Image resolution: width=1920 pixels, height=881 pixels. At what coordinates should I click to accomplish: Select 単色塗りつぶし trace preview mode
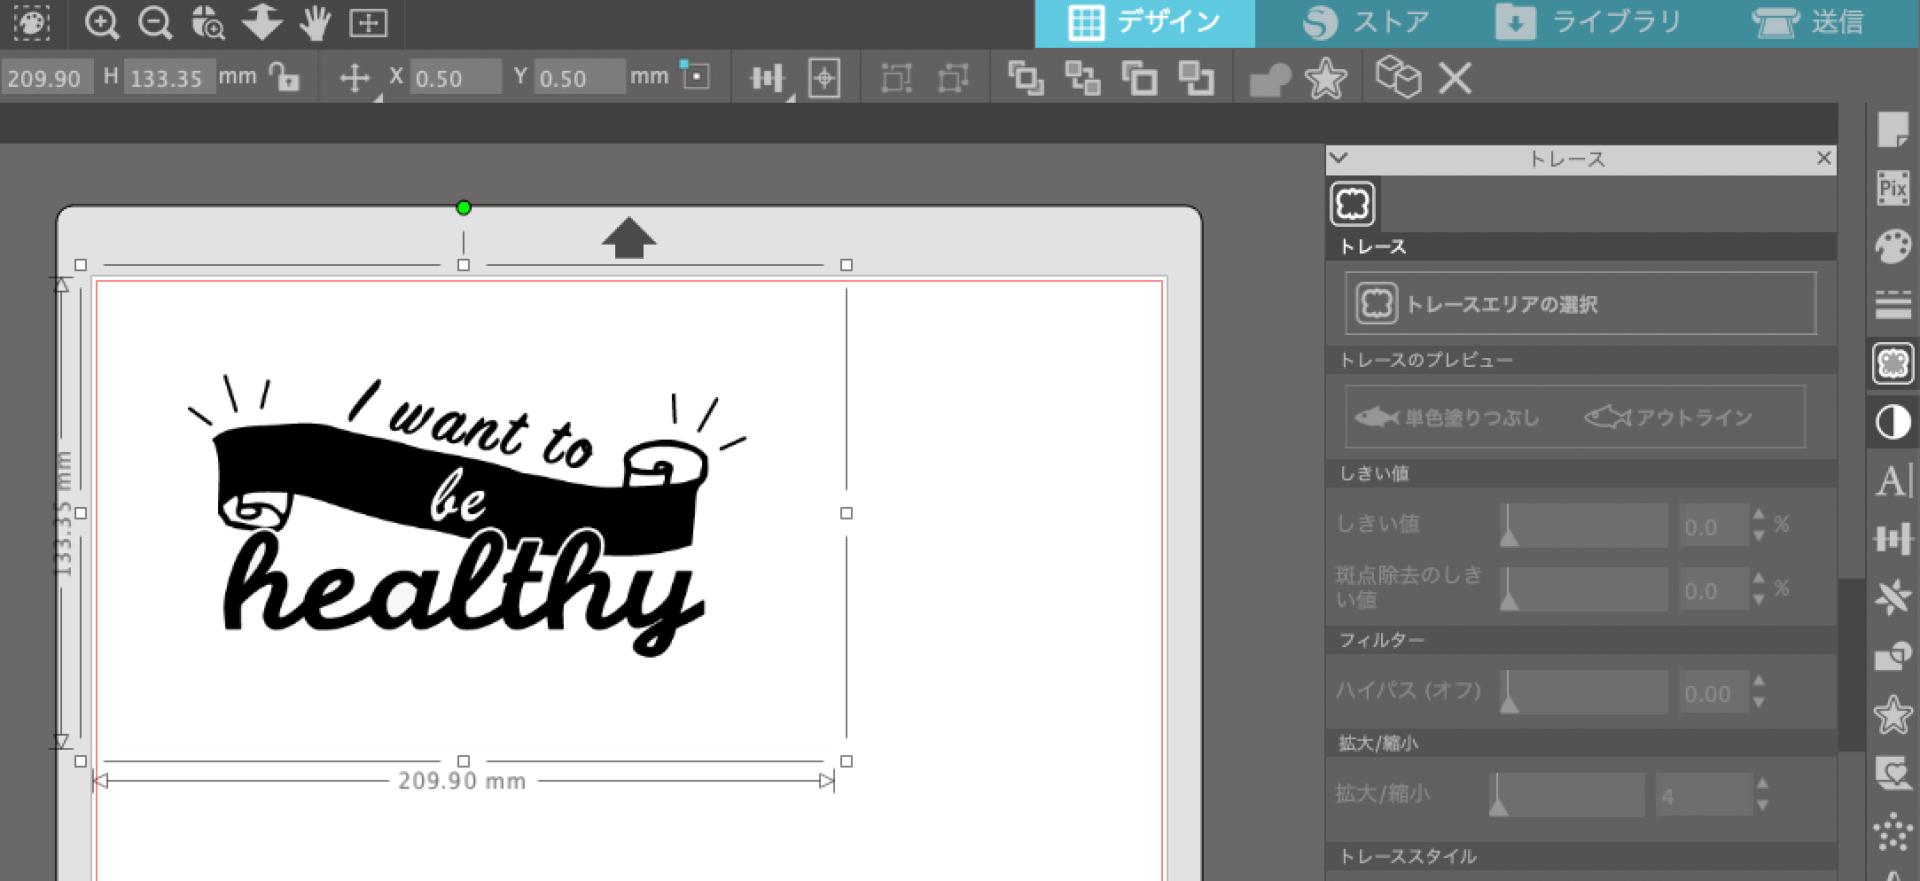(1447, 417)
